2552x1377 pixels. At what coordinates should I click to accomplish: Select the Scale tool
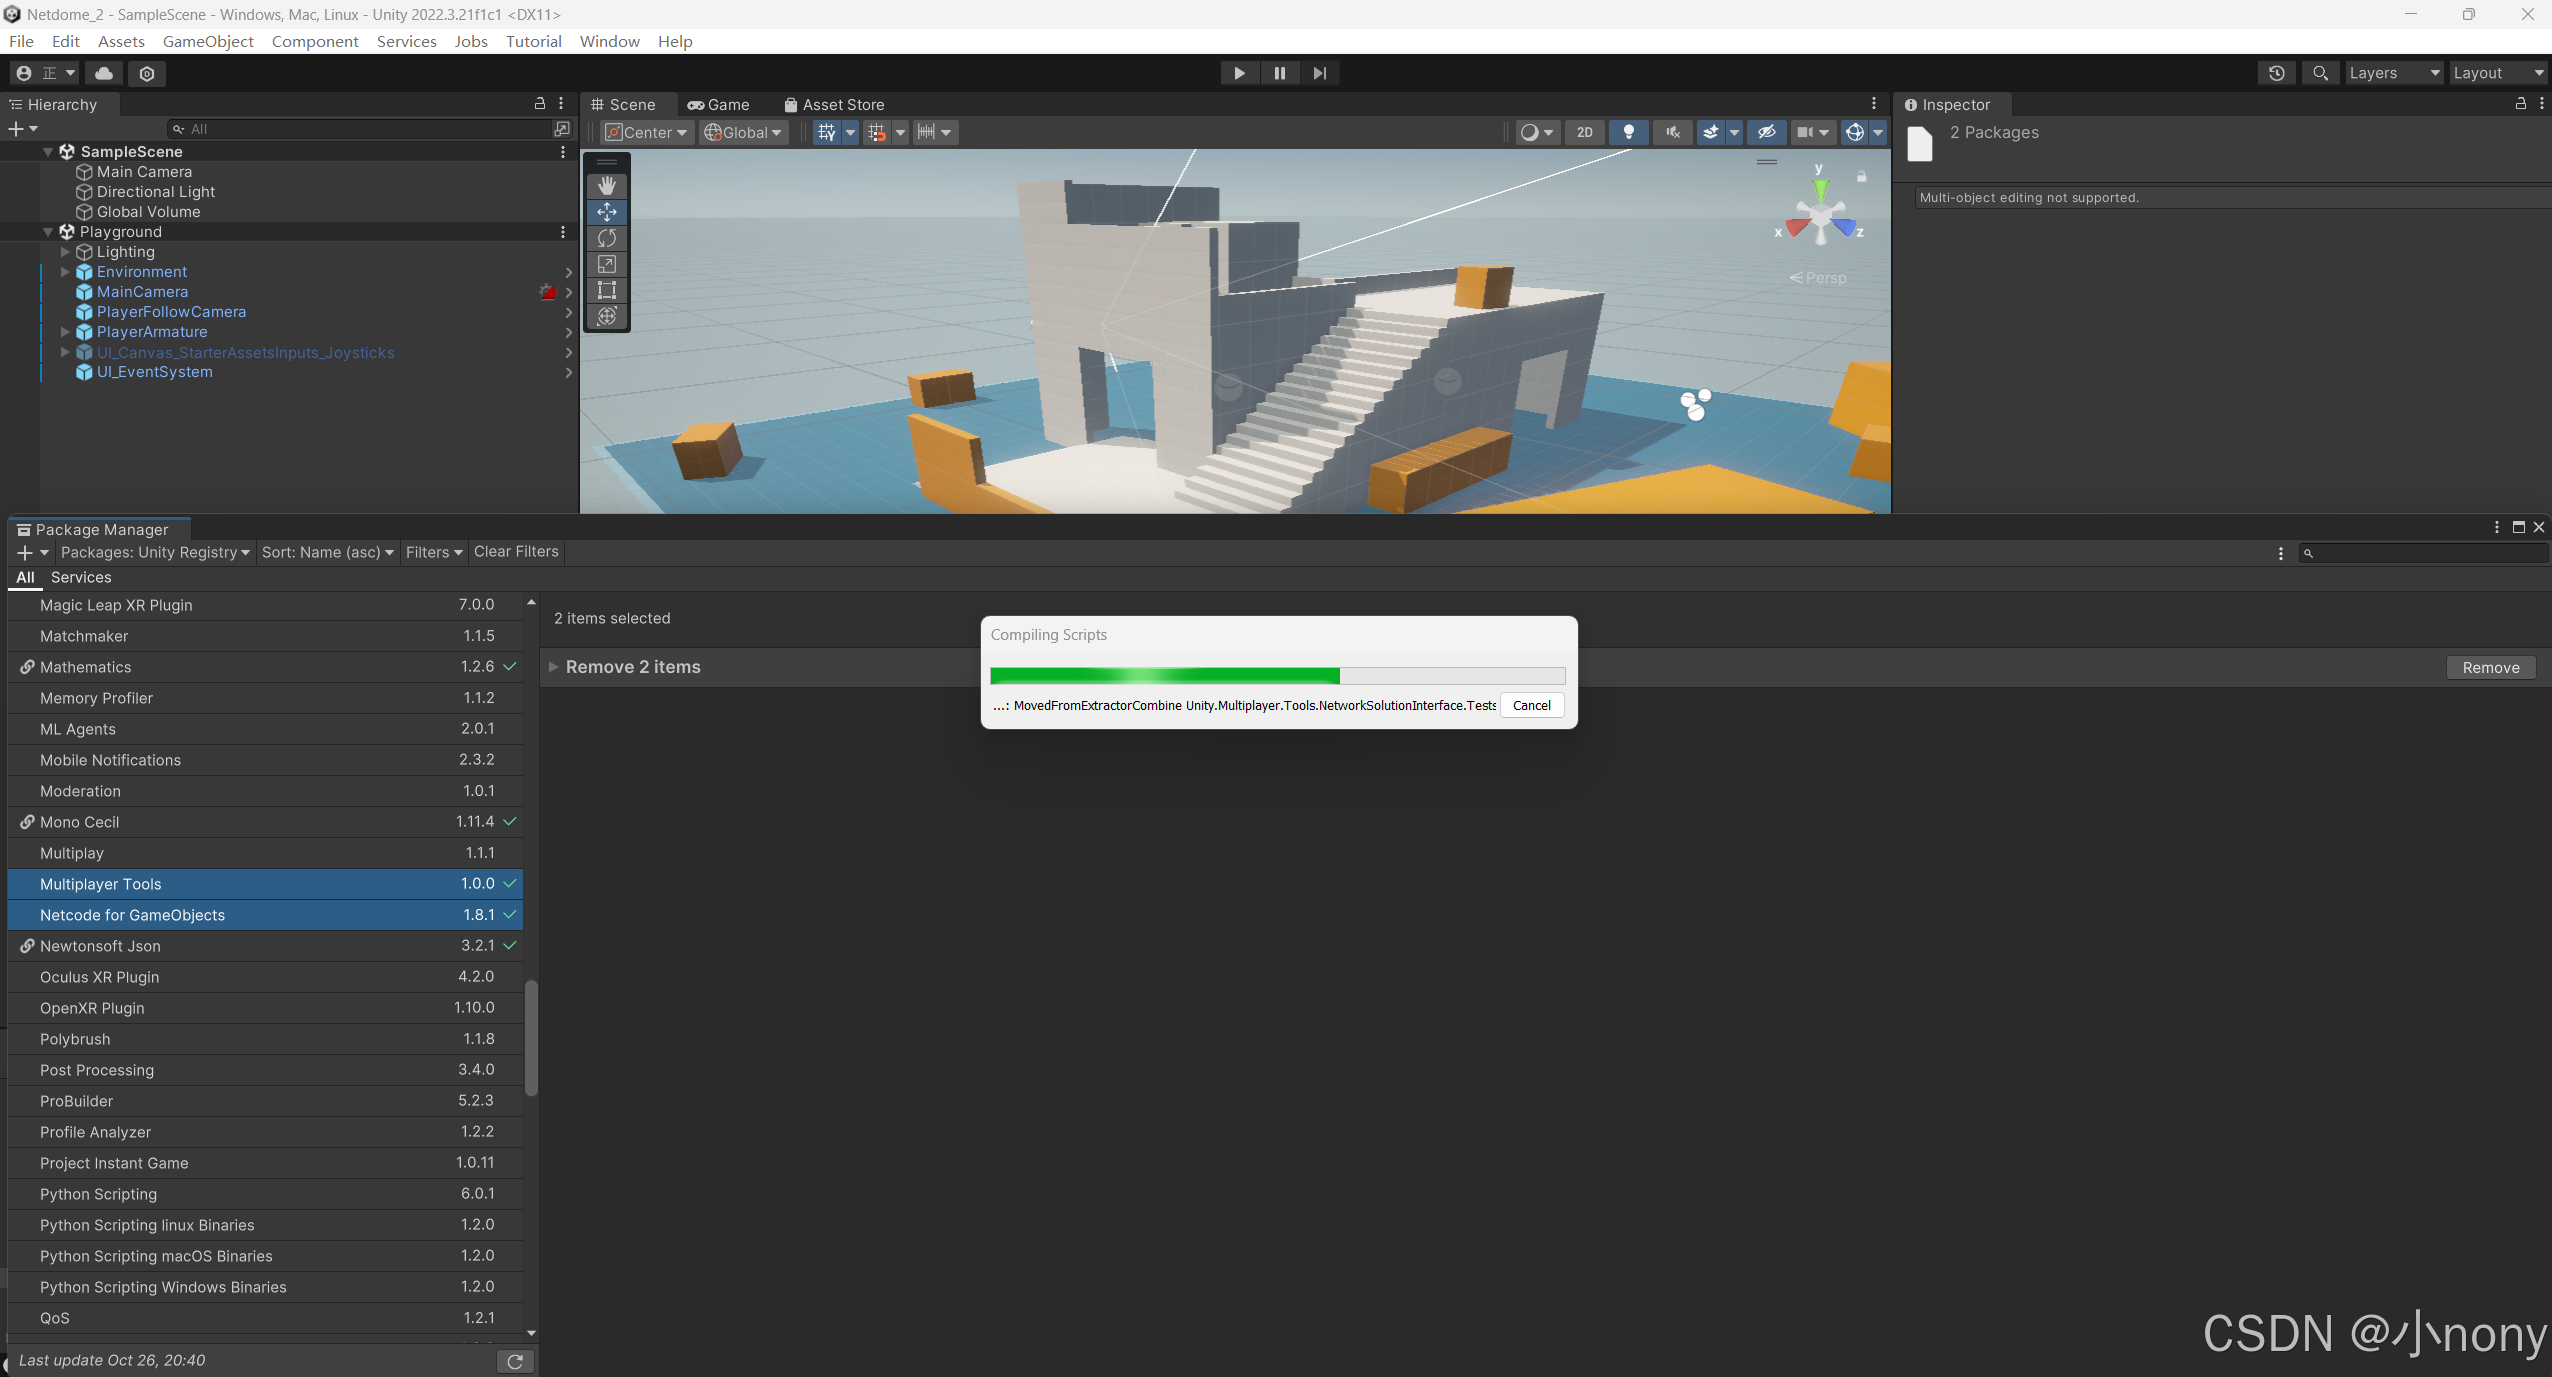(x=607, y=264)
